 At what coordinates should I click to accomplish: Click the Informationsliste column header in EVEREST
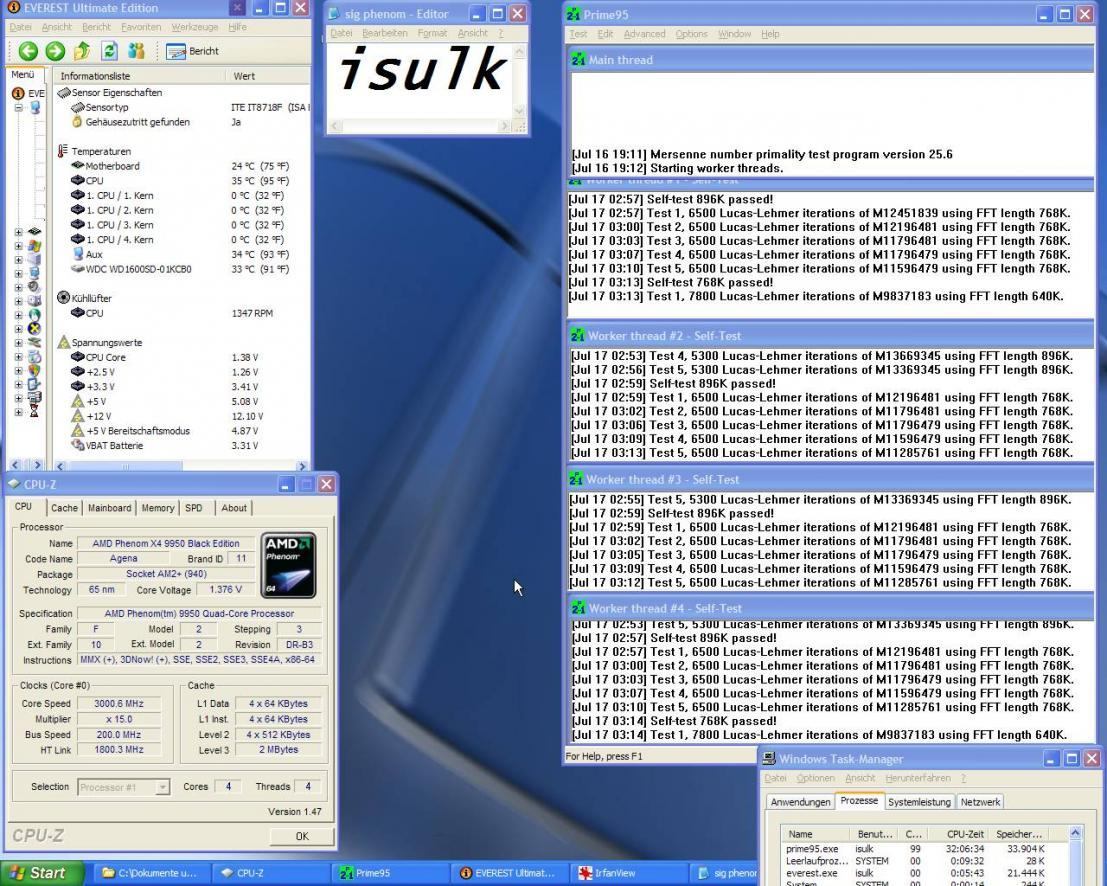point(140,76)
